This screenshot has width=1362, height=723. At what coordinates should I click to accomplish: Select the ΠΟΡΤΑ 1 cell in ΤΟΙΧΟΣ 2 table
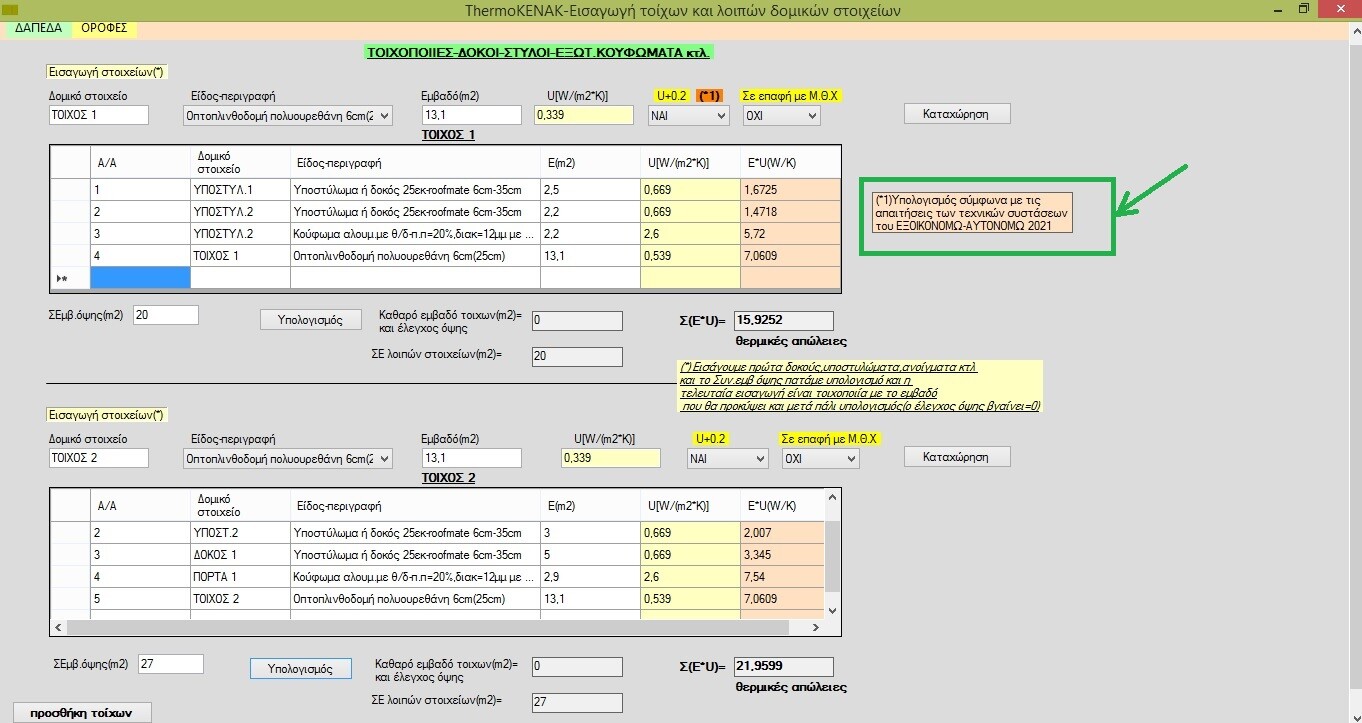pyautogui.click(x=239, y=577)
